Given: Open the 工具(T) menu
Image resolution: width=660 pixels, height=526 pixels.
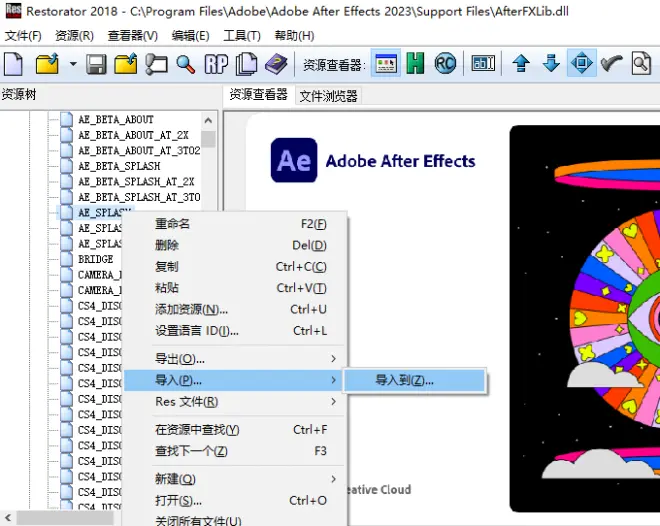Looking at the screenshot, I should 242,36.
